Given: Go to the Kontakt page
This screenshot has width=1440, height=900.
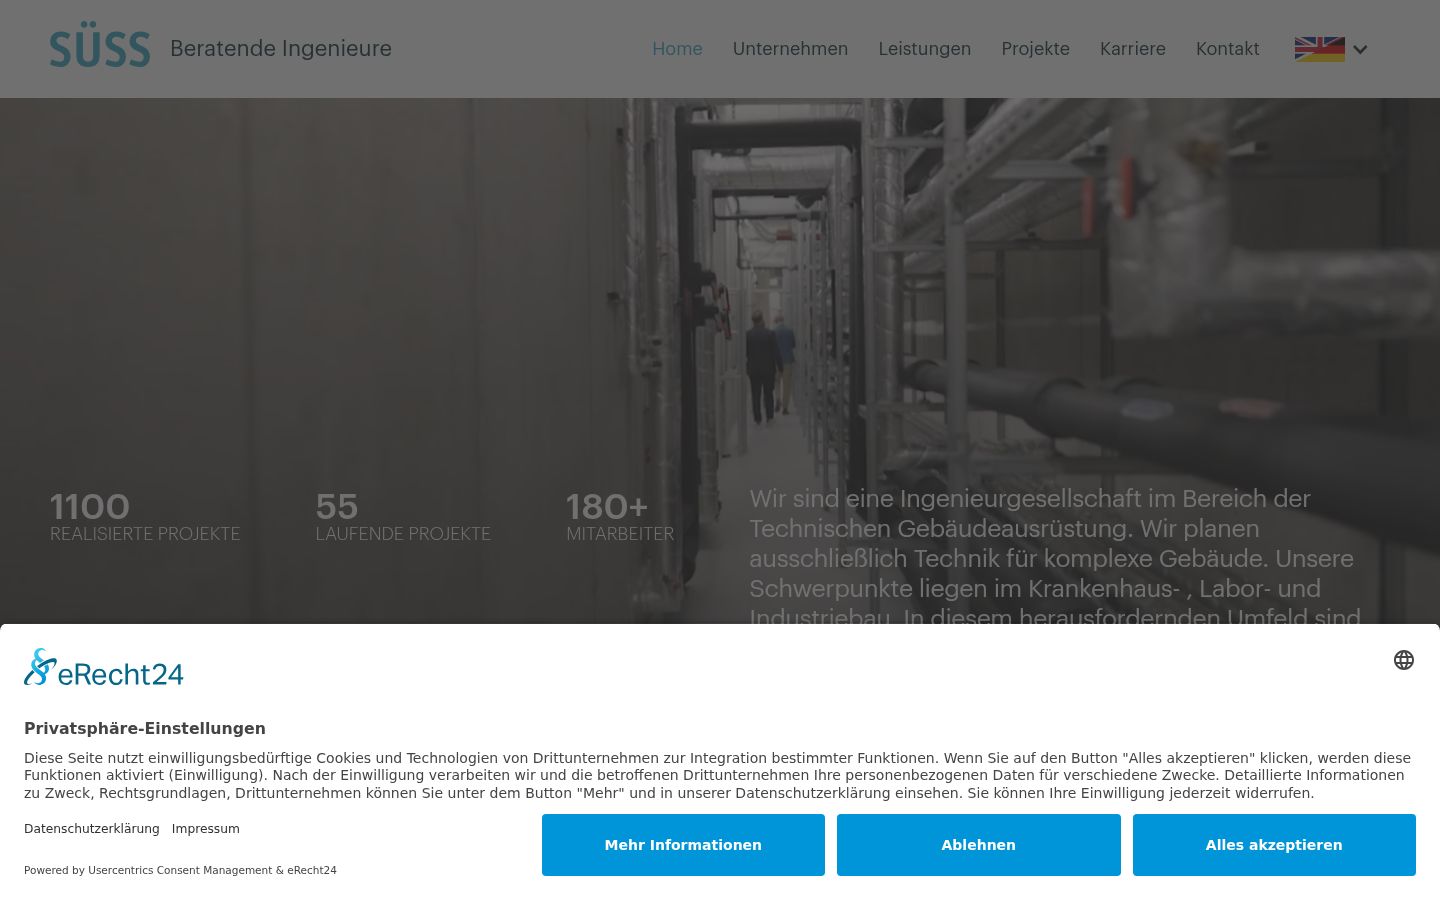Looking at the screenshot, I should [1227, 49].
